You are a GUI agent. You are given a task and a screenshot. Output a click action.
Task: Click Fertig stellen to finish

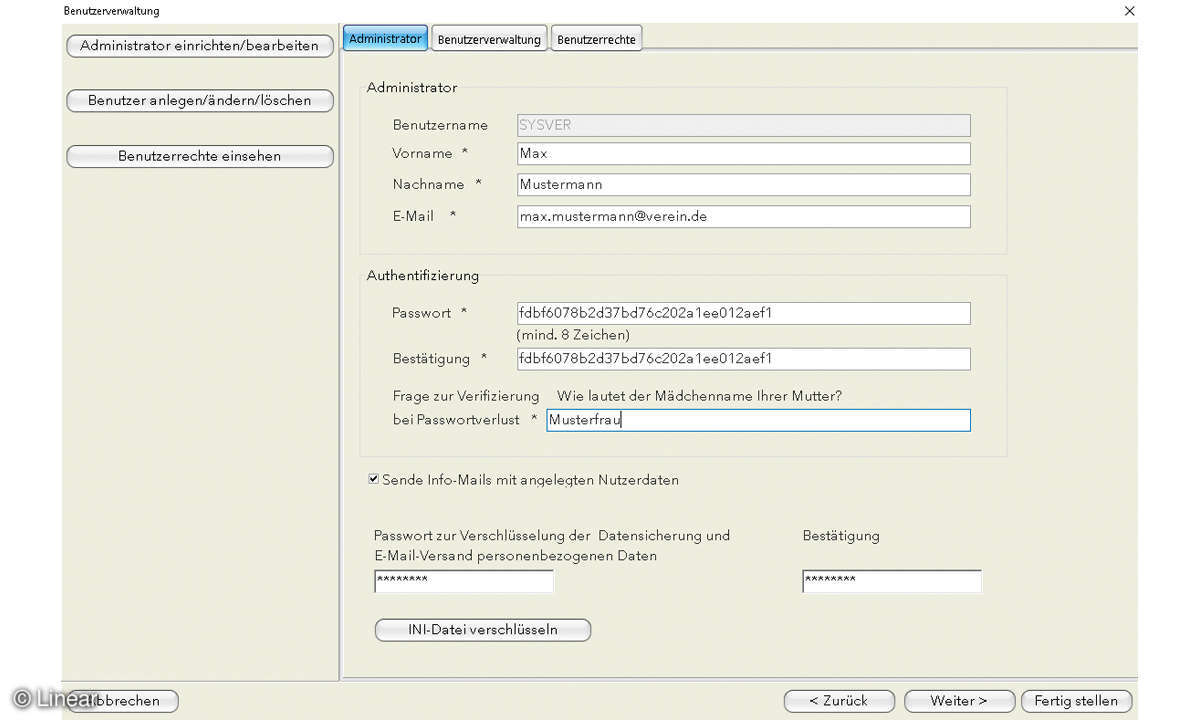(1077, 701)
